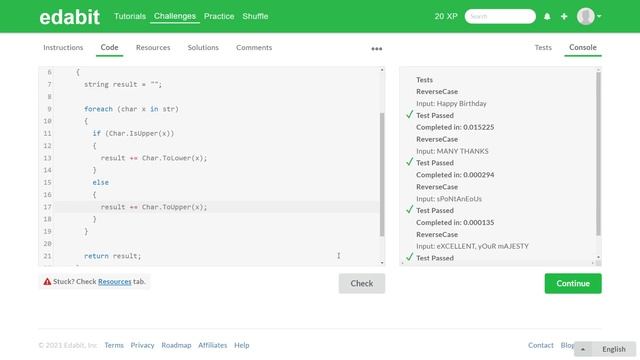Click the plus icon in header
This screenshot has width=640, height=360.
click(x=564, y=16)
